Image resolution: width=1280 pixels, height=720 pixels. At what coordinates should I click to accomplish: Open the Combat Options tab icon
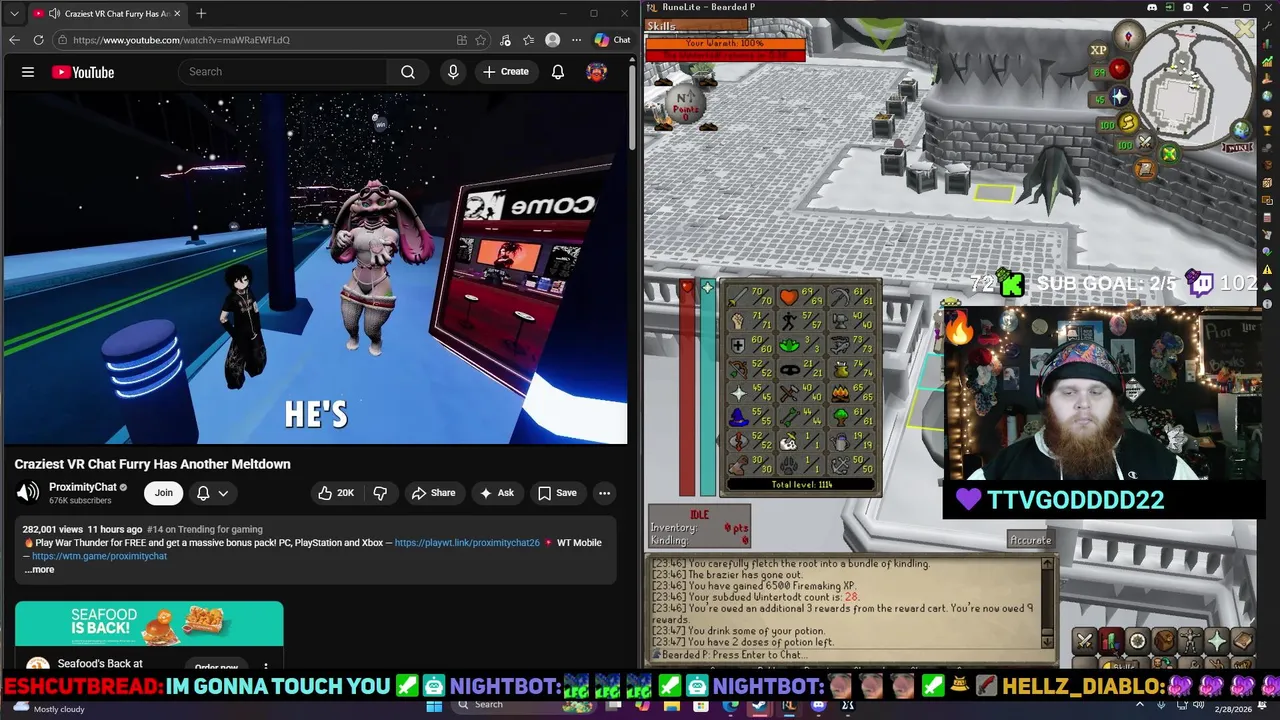click(1085, 641)
